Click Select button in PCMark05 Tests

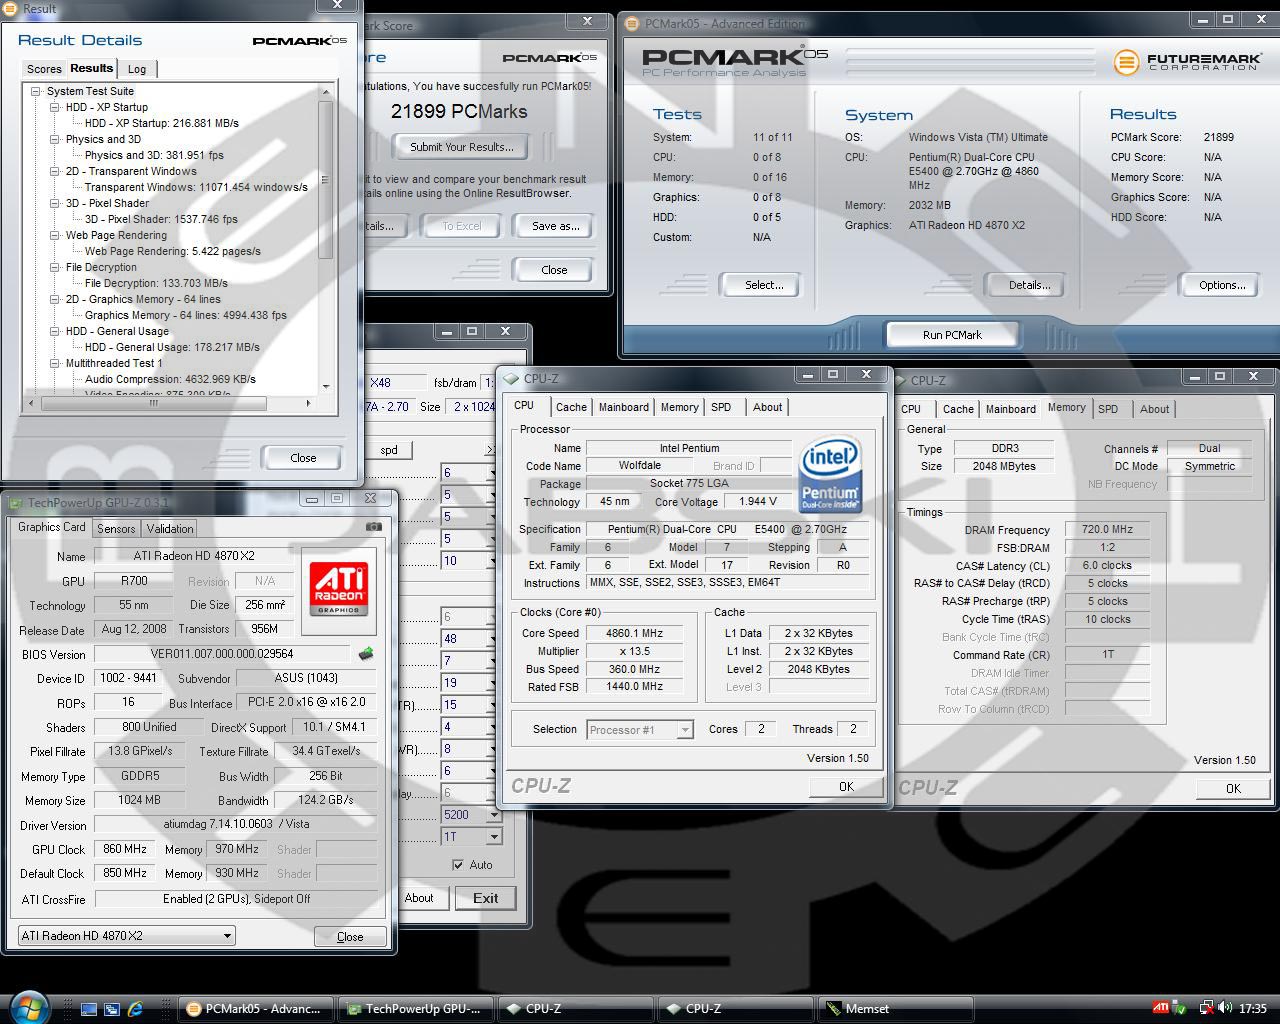(x=764, y=285)
